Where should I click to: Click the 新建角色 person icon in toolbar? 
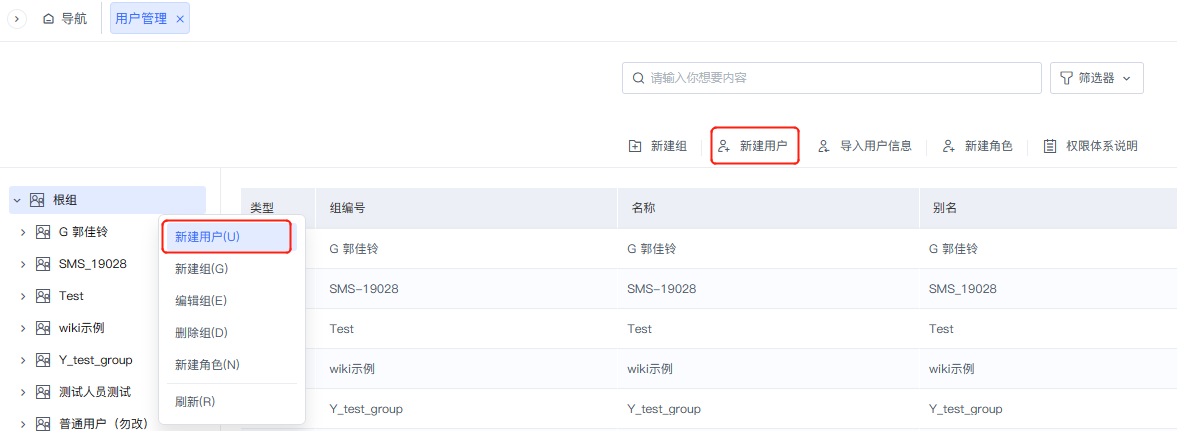point(949,146)
